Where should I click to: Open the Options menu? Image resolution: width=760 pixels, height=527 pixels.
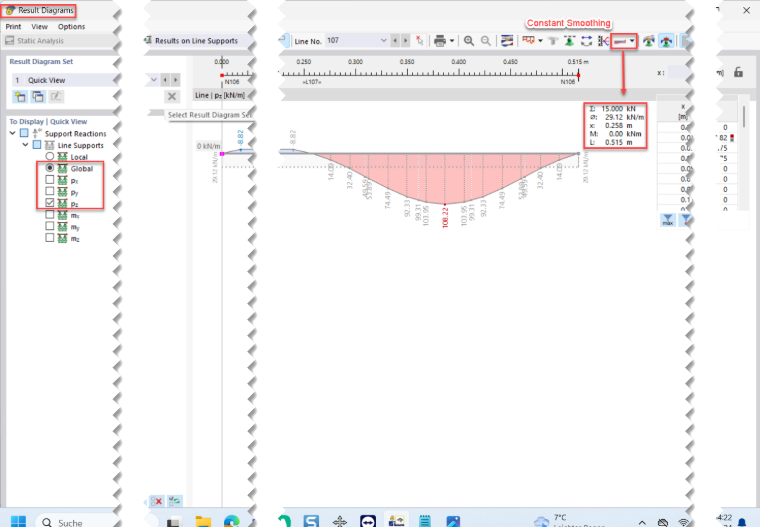click(71, 27)
